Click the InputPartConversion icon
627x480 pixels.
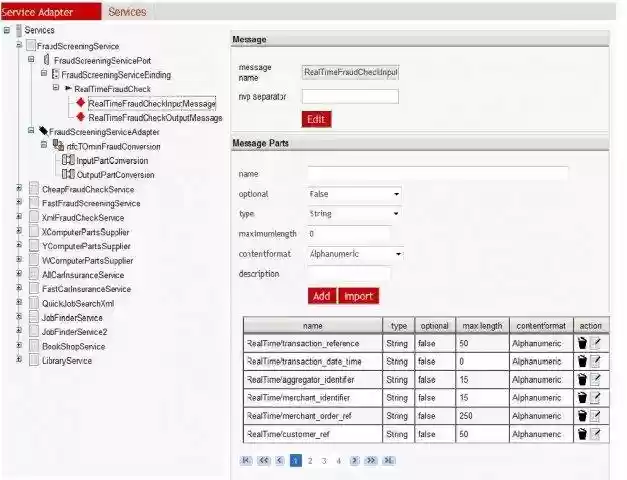68,160
